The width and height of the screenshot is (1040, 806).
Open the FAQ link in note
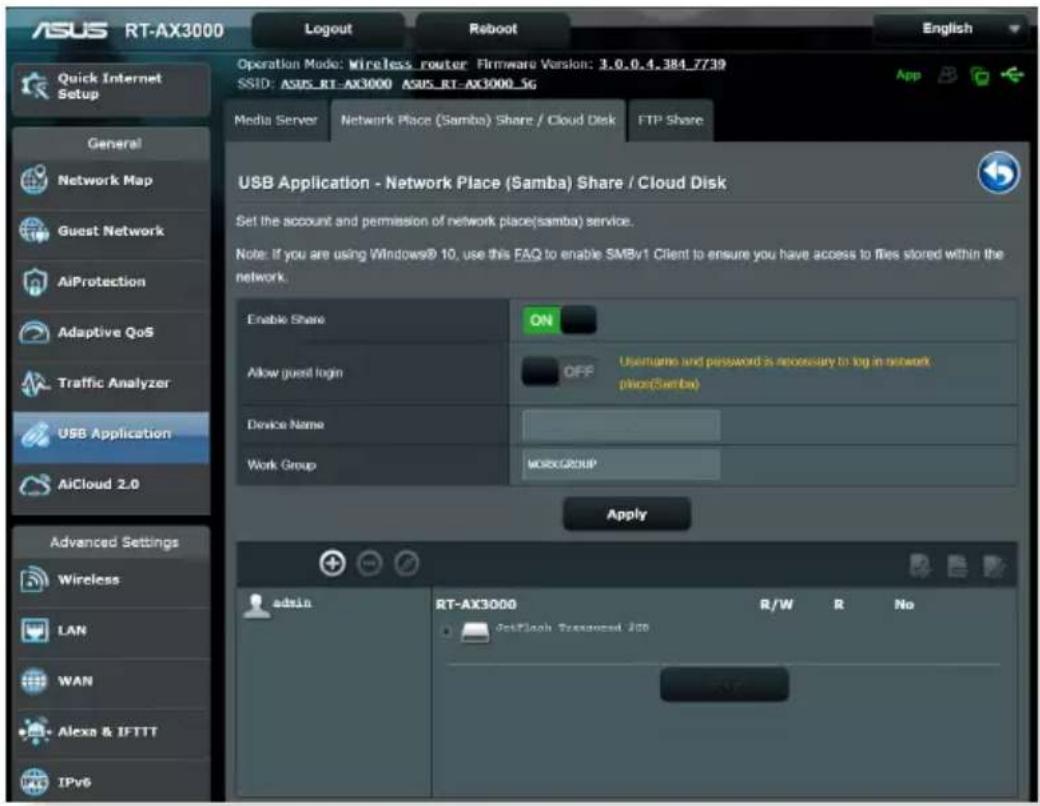[x=527, y=255]
